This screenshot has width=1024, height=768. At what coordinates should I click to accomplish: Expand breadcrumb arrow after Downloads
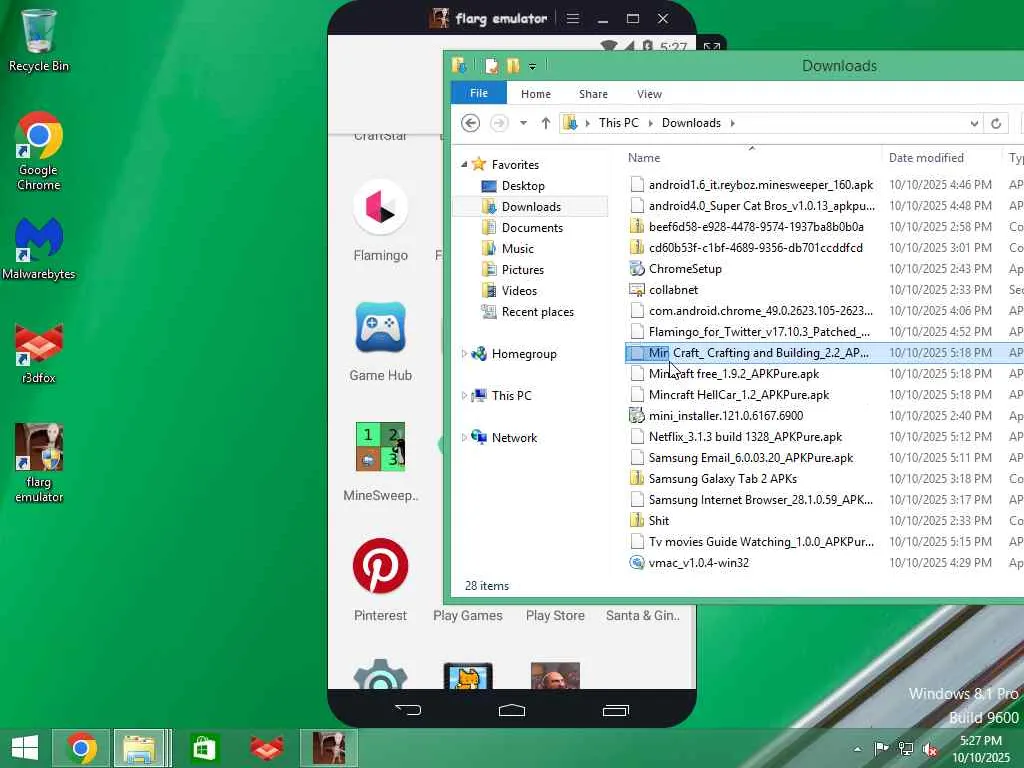coord(732,123)
